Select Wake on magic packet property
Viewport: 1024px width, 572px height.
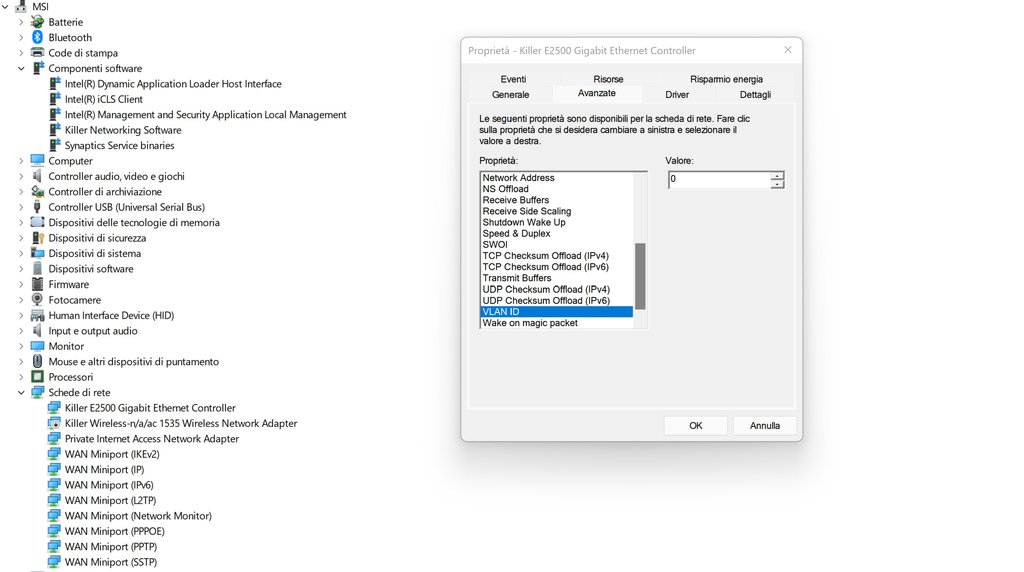tap(556, 323)
